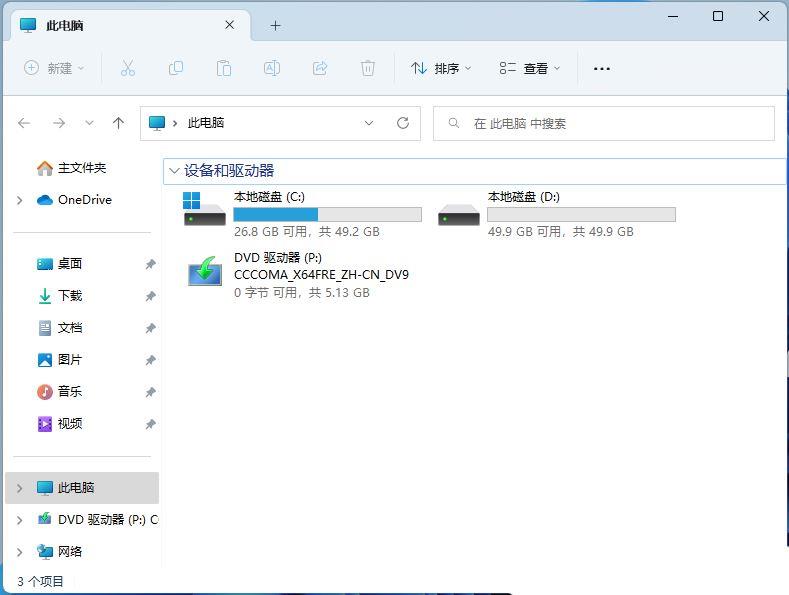Expand 此电脑 node in navigation pane
Image resolution: width=789 pixels, height=595 pixels.
coord(20,488)
